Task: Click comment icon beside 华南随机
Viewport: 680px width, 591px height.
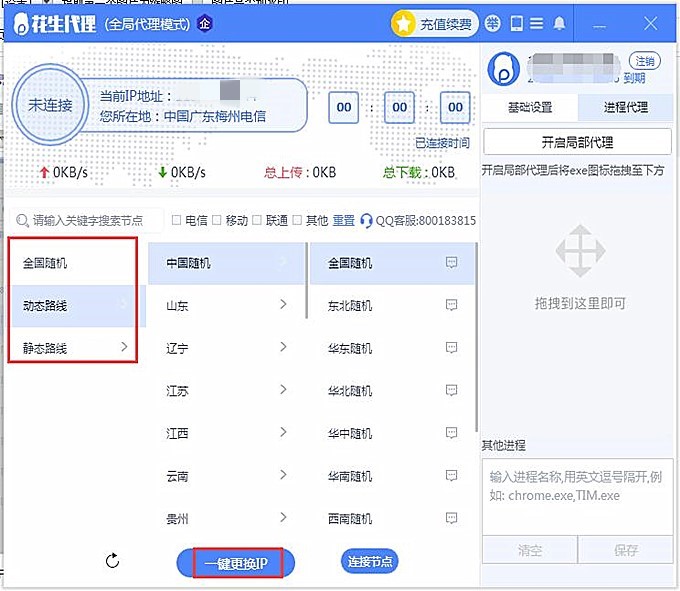Action: coord(451,476)
